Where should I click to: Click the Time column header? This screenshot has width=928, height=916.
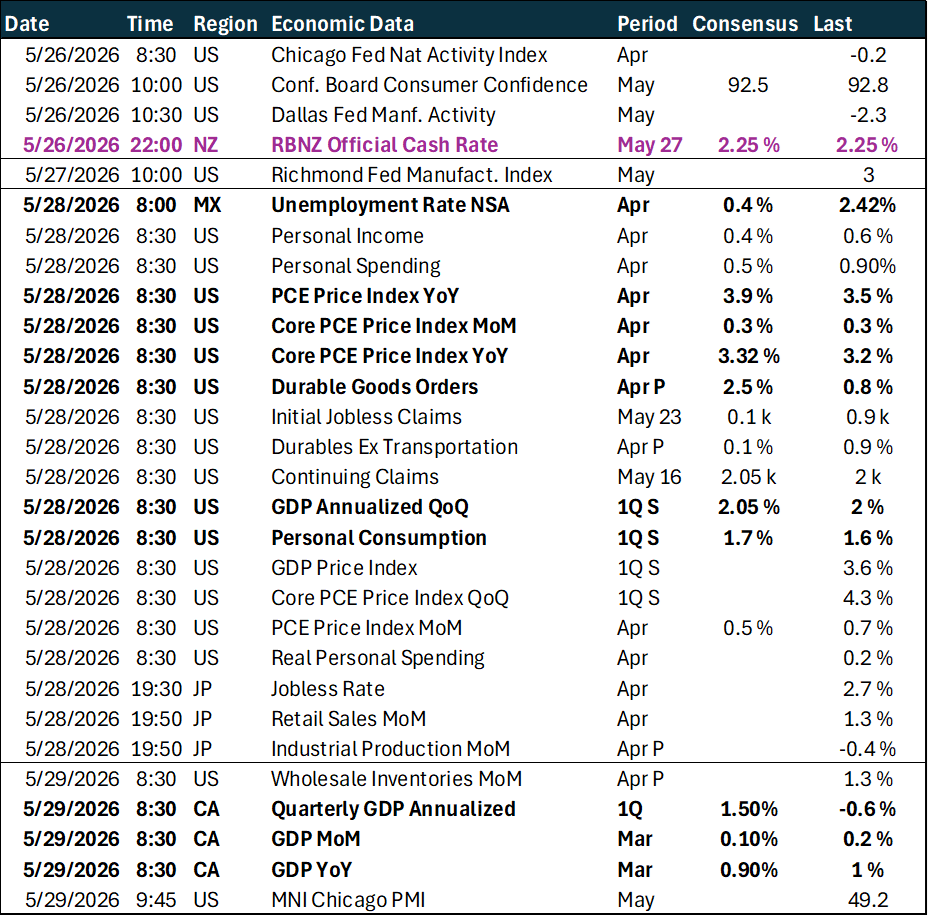pos(150,24)
